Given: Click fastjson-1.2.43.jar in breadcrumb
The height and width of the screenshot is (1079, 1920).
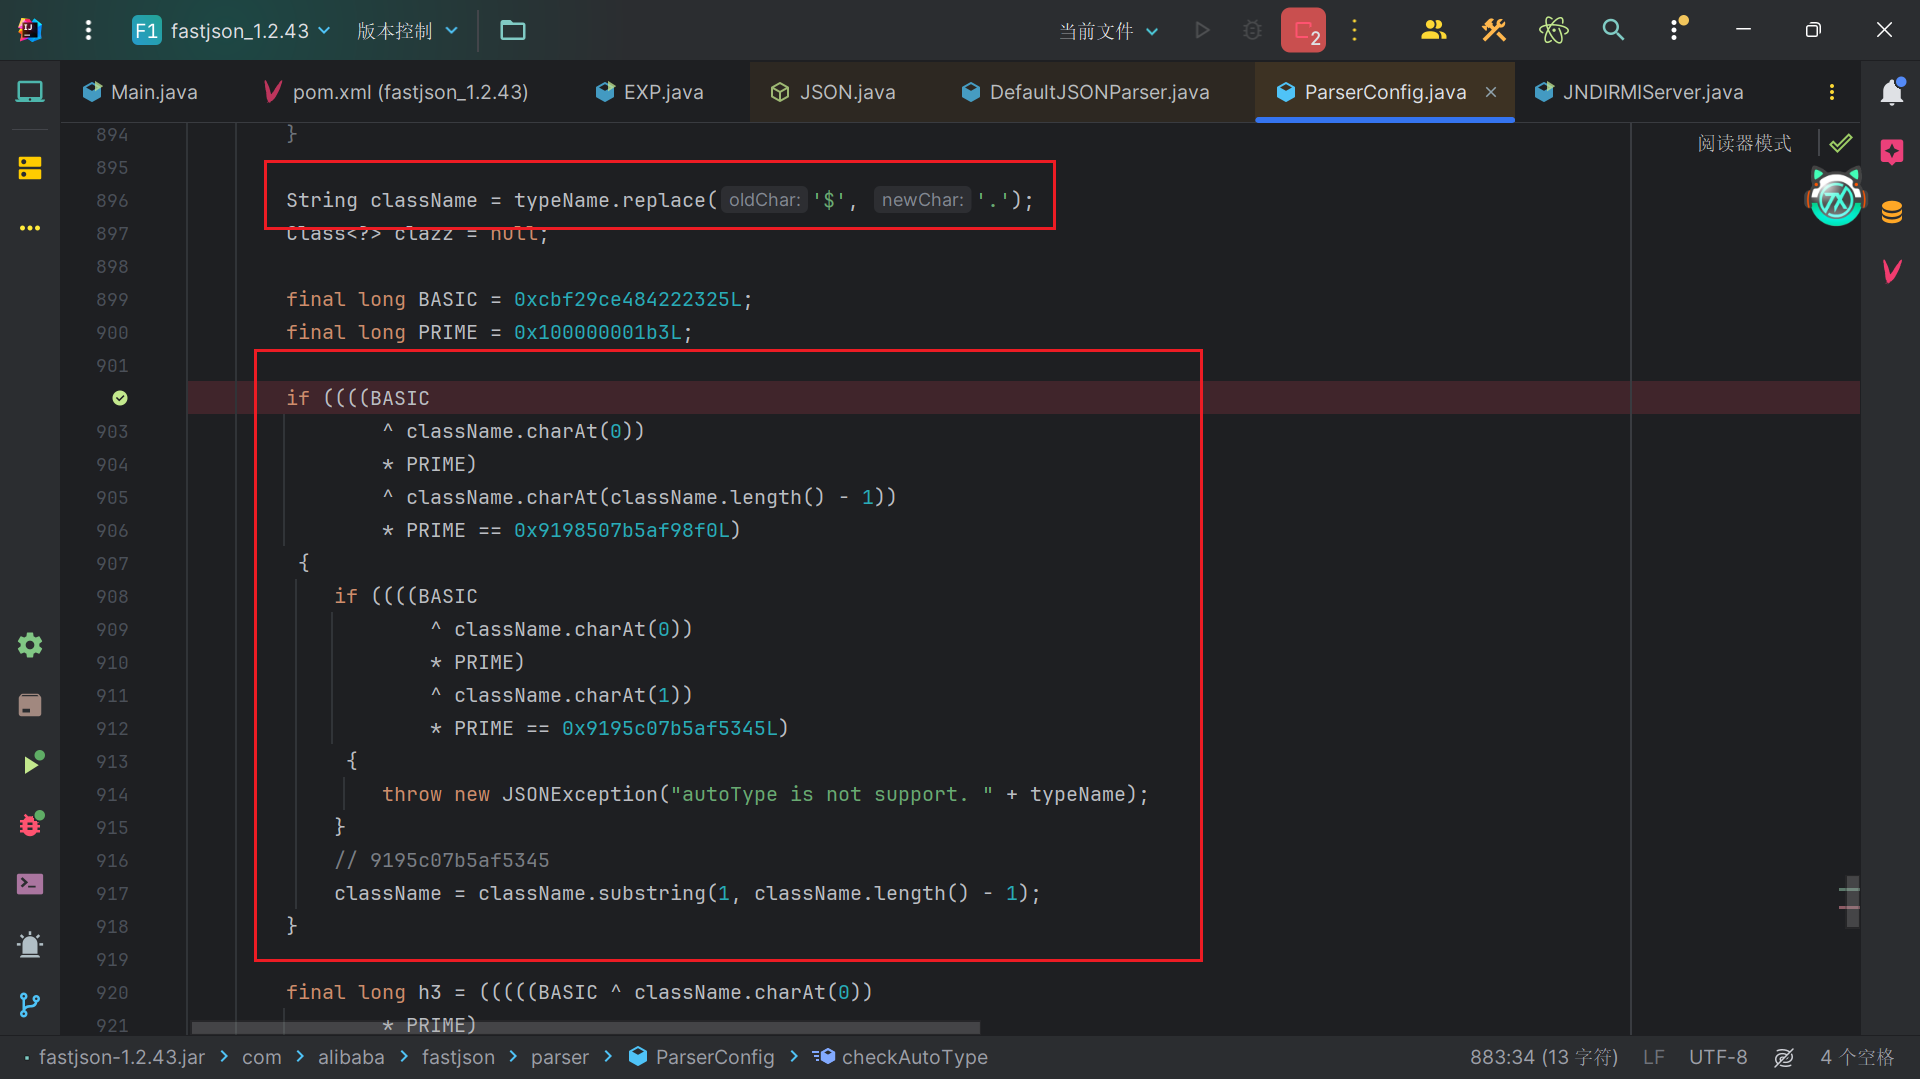Looking at the screenshot, I should 121,1057.
